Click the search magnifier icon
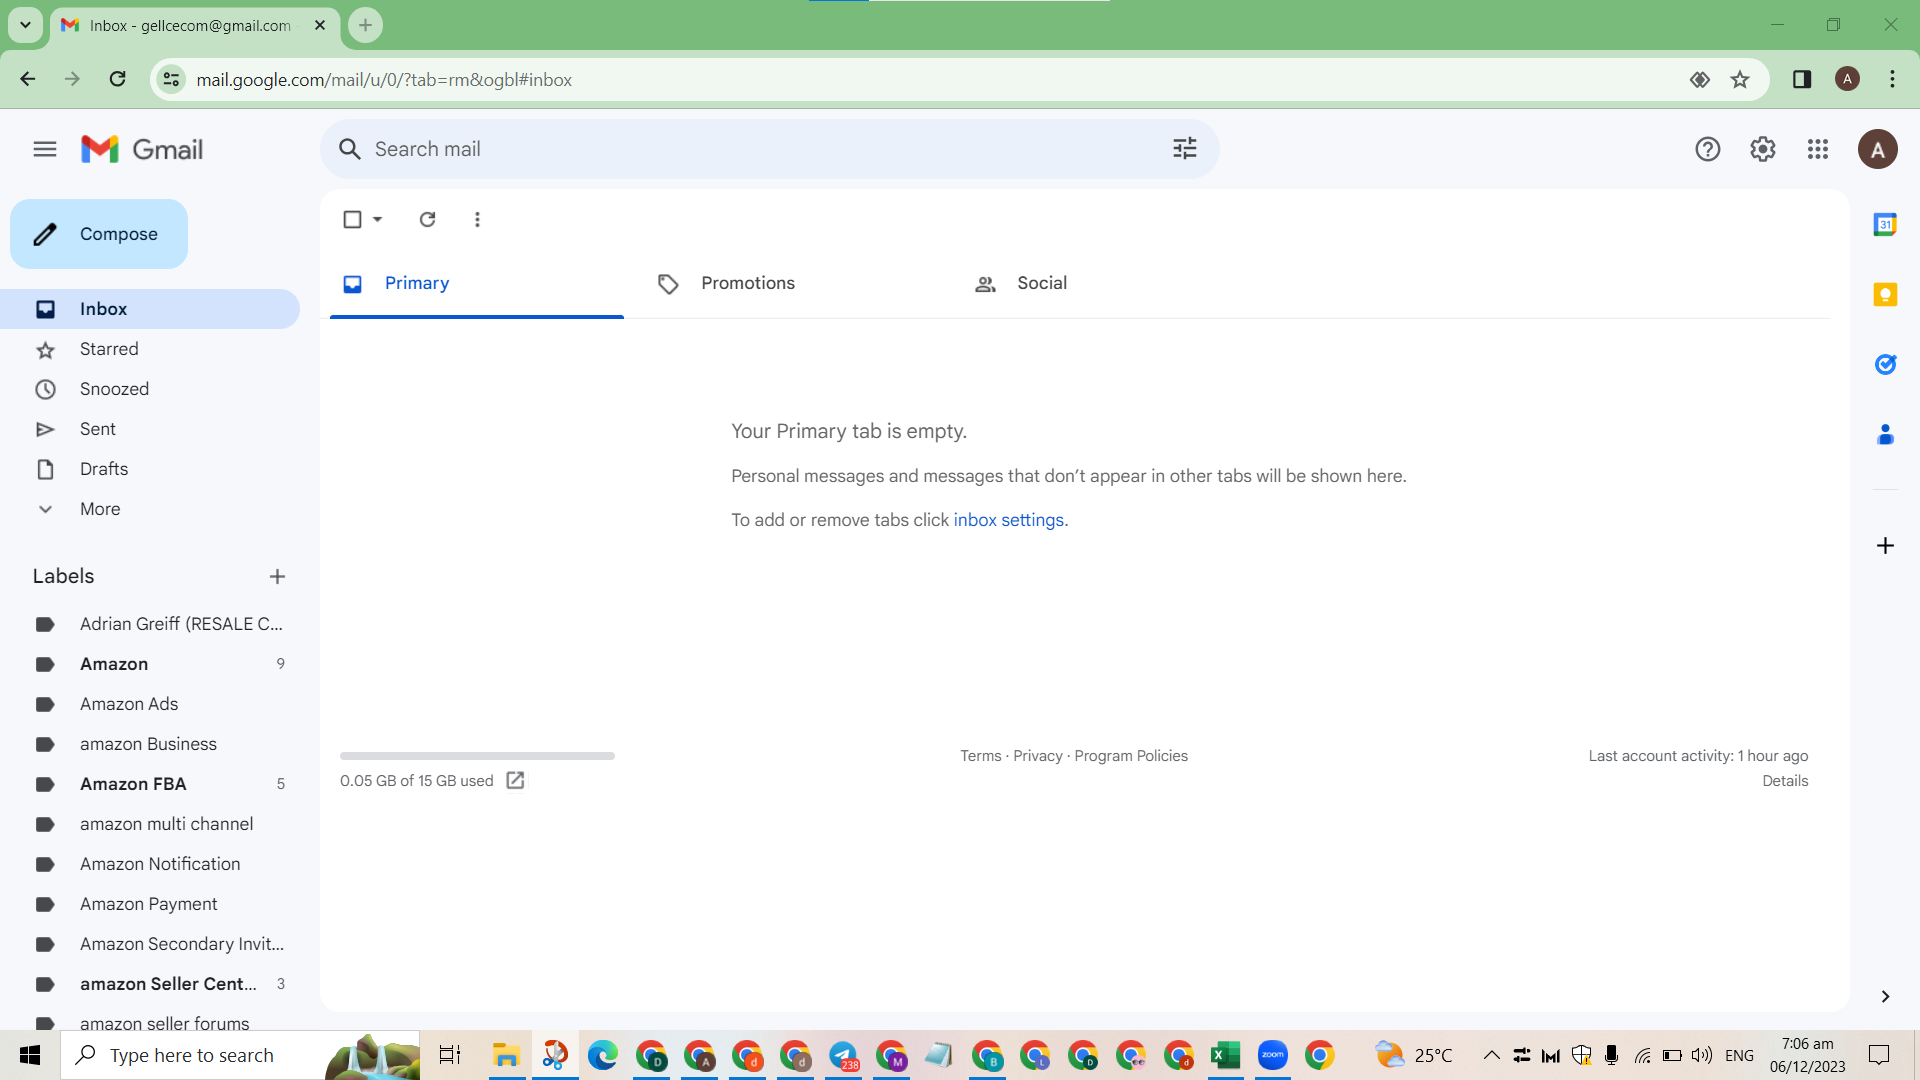 point(349,149)
